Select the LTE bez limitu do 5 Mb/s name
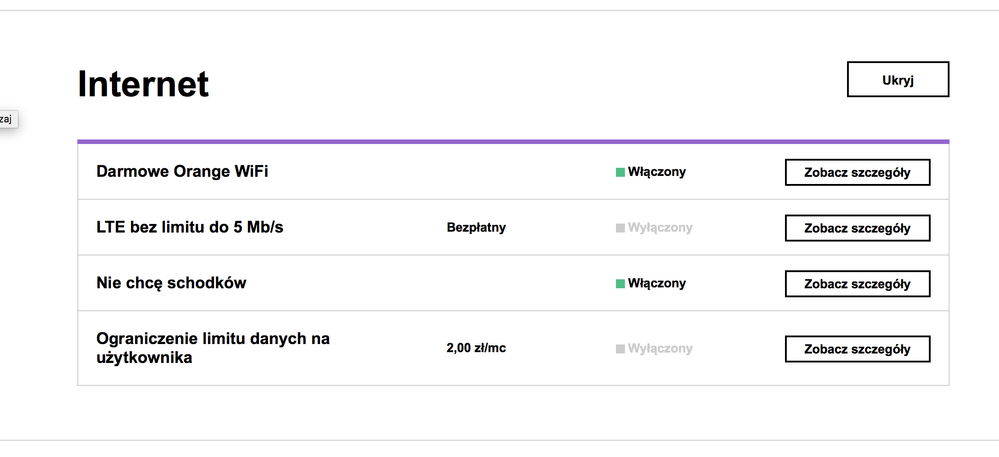Image resolution: width=999 pixels, height=457 pixels. pos(190,228)
